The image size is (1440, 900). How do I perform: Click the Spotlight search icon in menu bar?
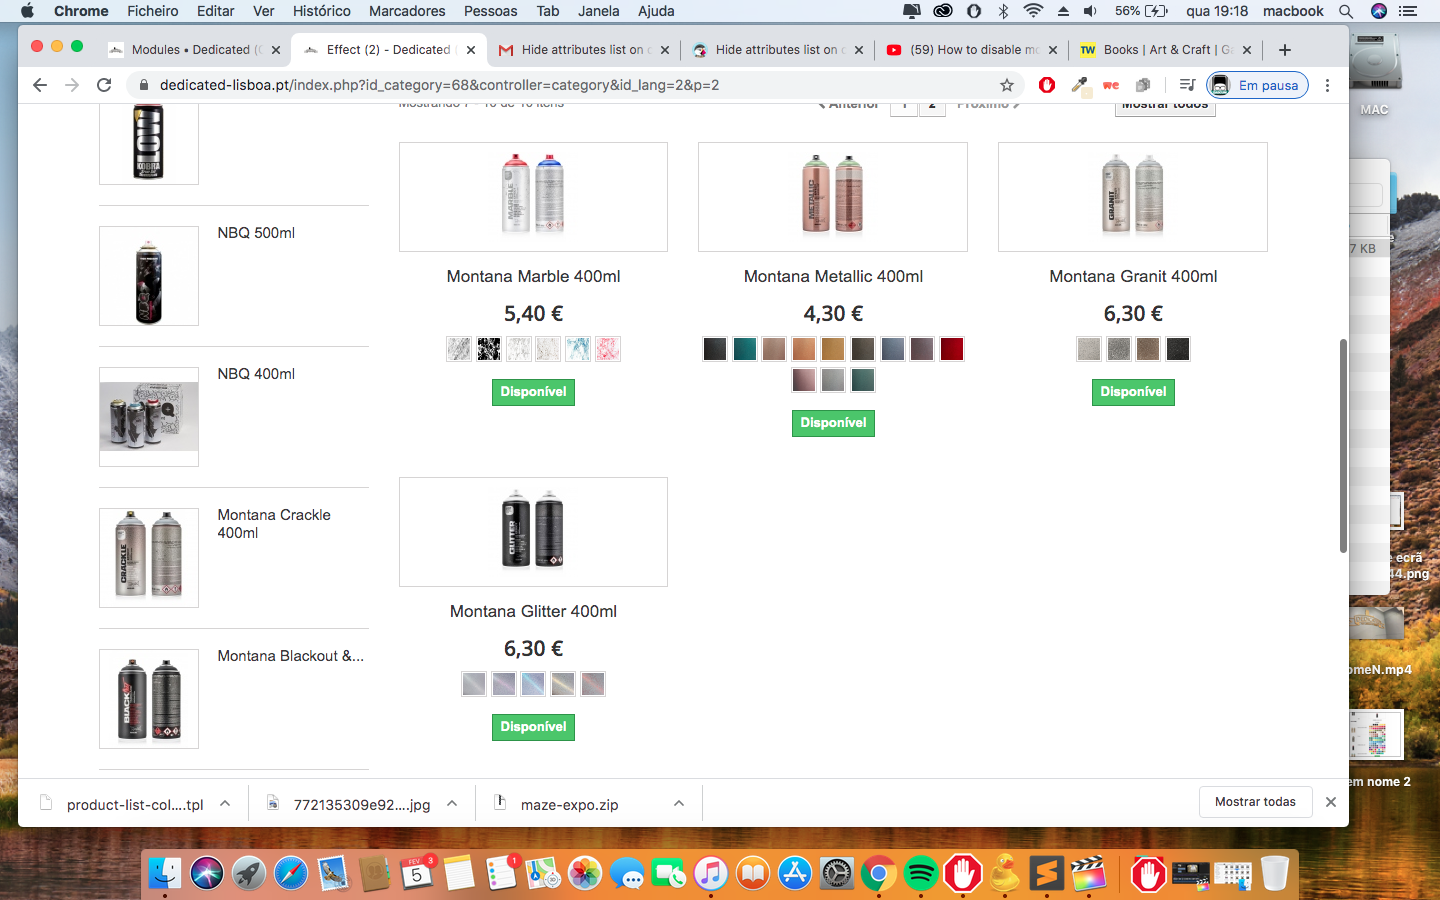coord(1346,11)
